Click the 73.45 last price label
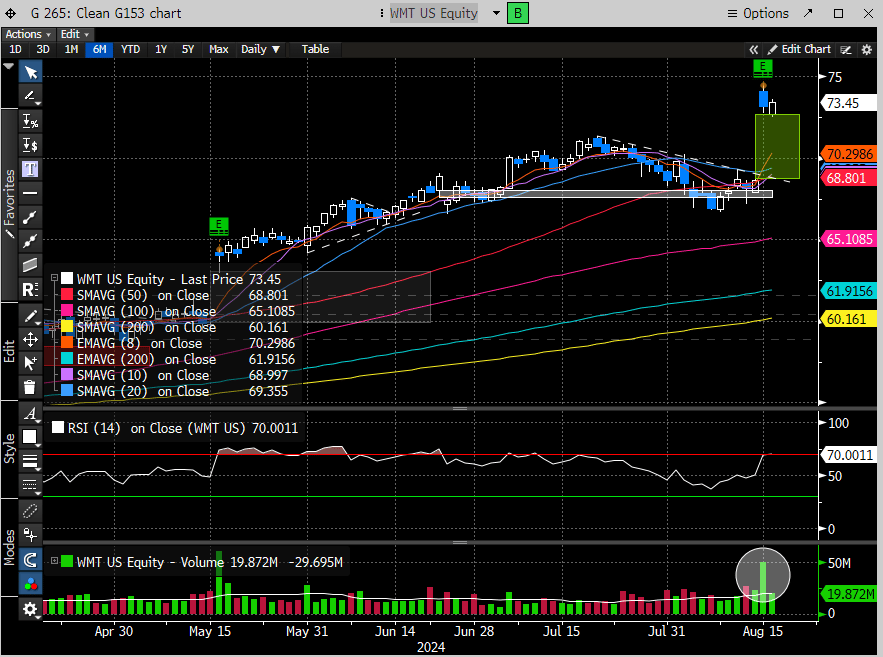The image size is (883, 657). (x=848, y=103)
